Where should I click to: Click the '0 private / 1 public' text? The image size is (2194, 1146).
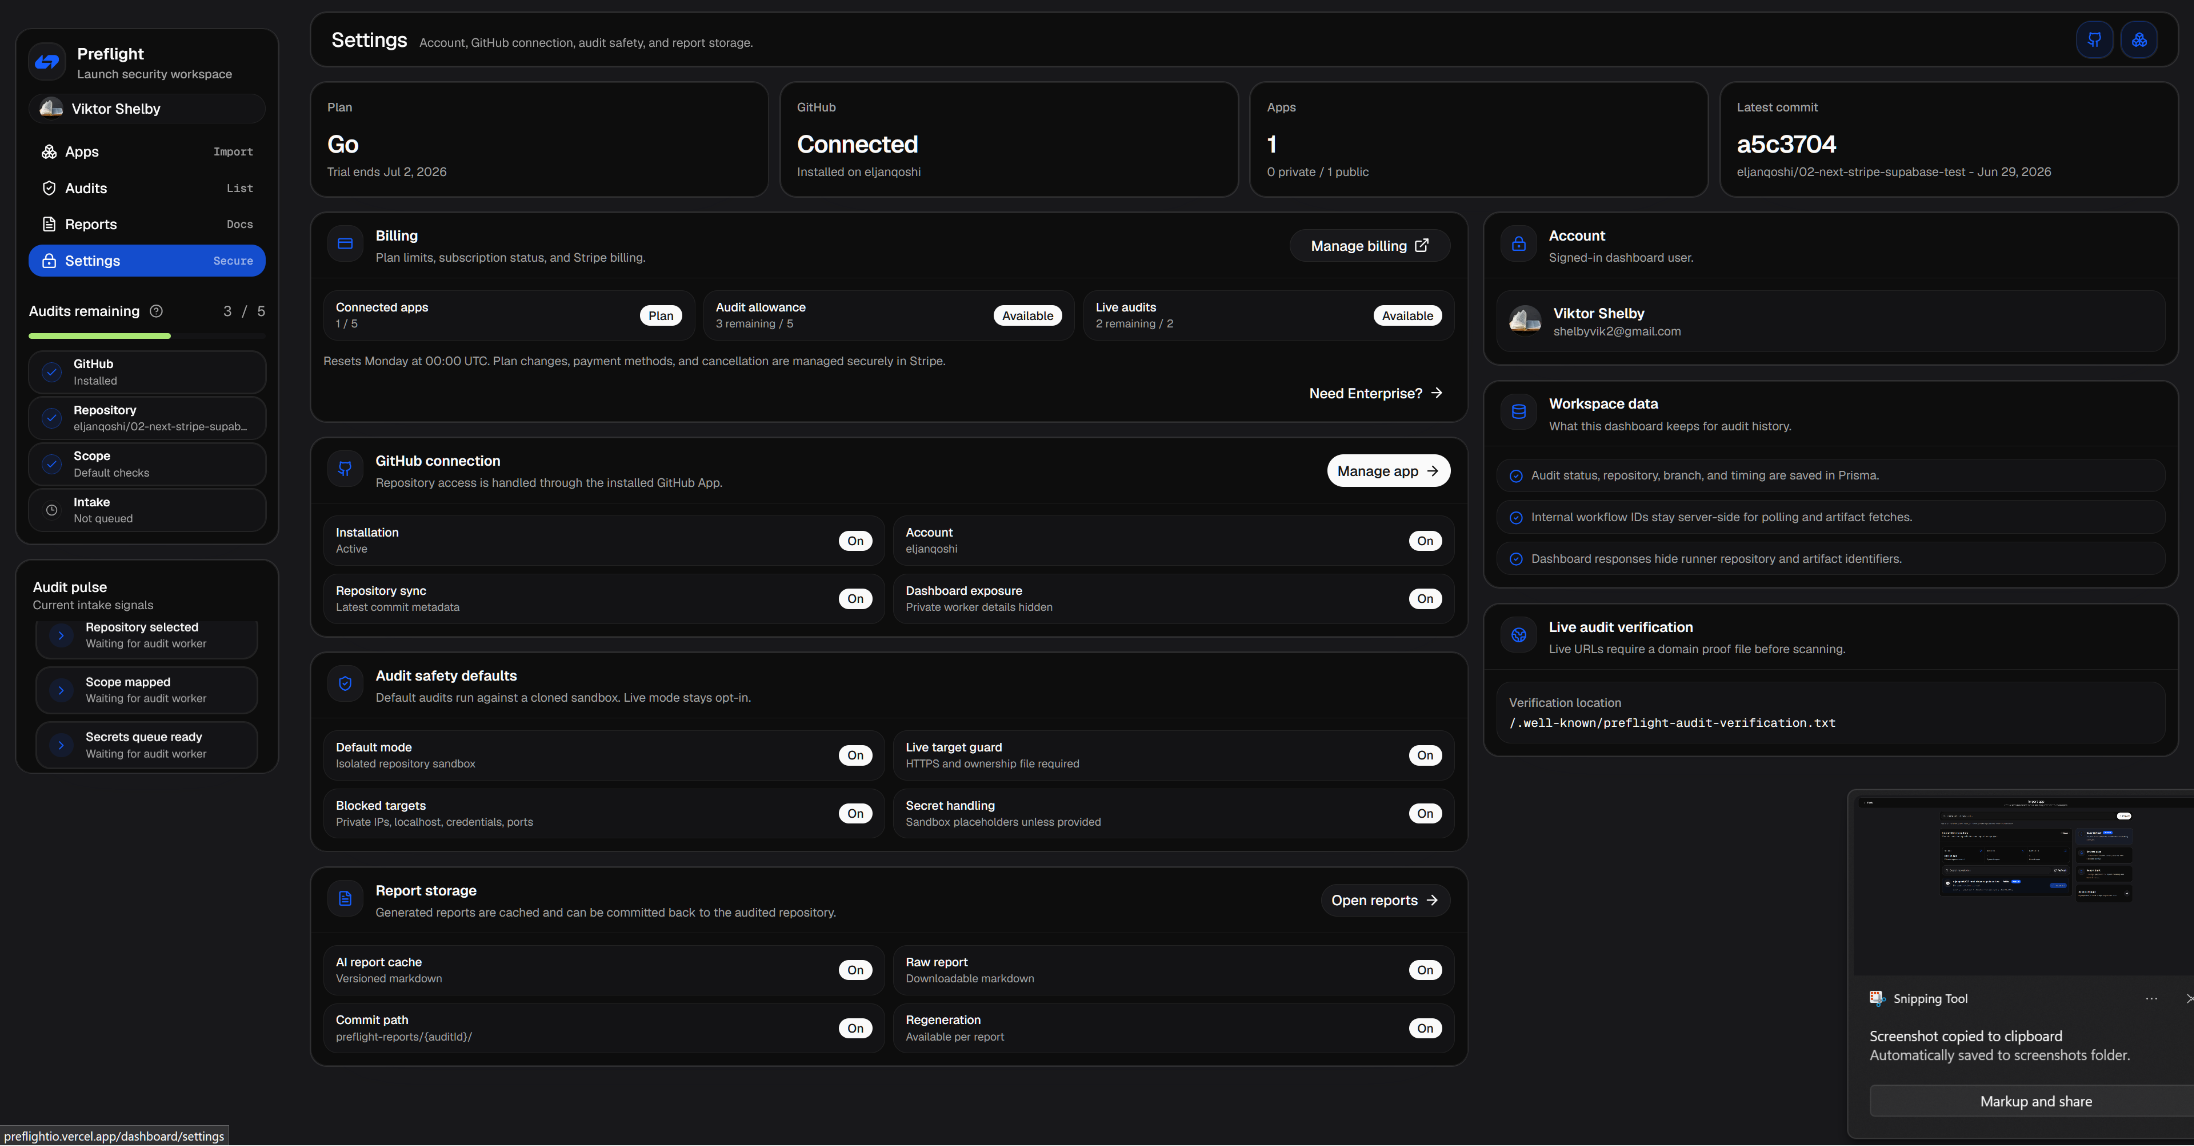click(1317, 172)
